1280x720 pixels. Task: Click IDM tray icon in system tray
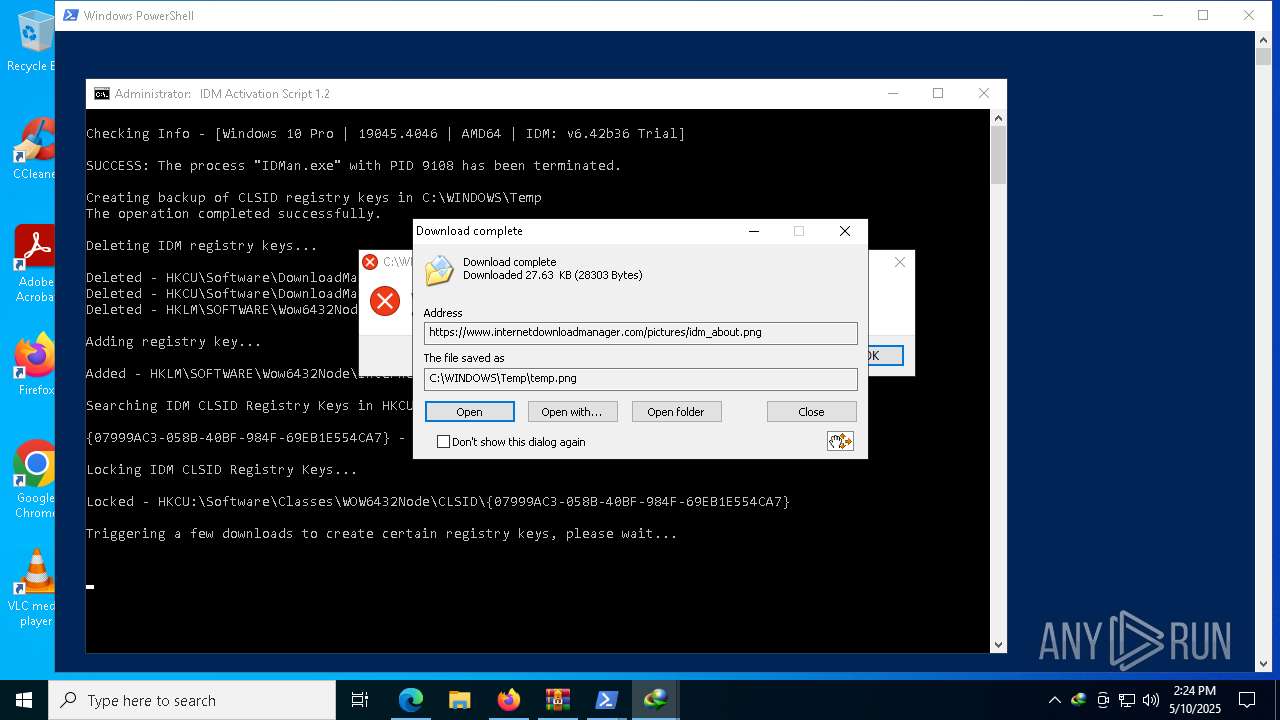click(x=1078, y=700)
